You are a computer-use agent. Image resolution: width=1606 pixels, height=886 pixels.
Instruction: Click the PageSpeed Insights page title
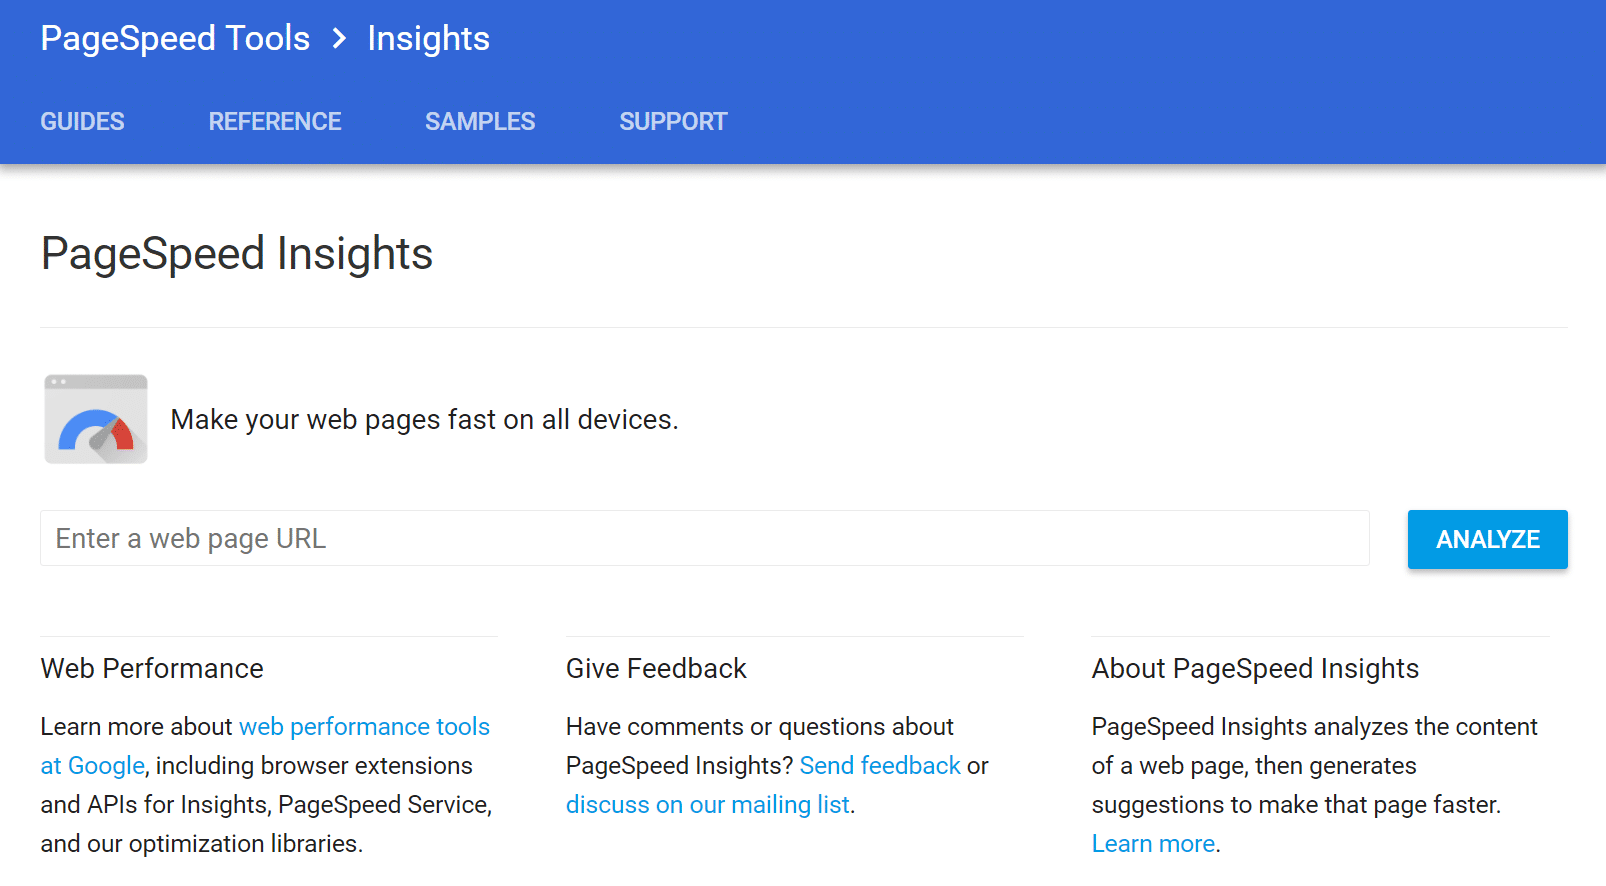236,253
